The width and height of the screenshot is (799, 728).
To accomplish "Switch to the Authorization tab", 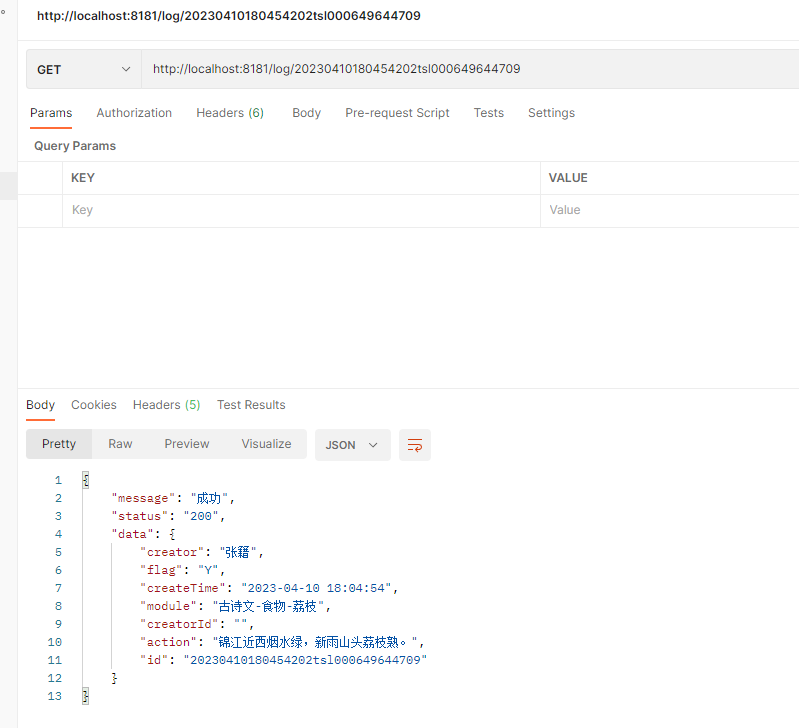I will coord(134,113).
